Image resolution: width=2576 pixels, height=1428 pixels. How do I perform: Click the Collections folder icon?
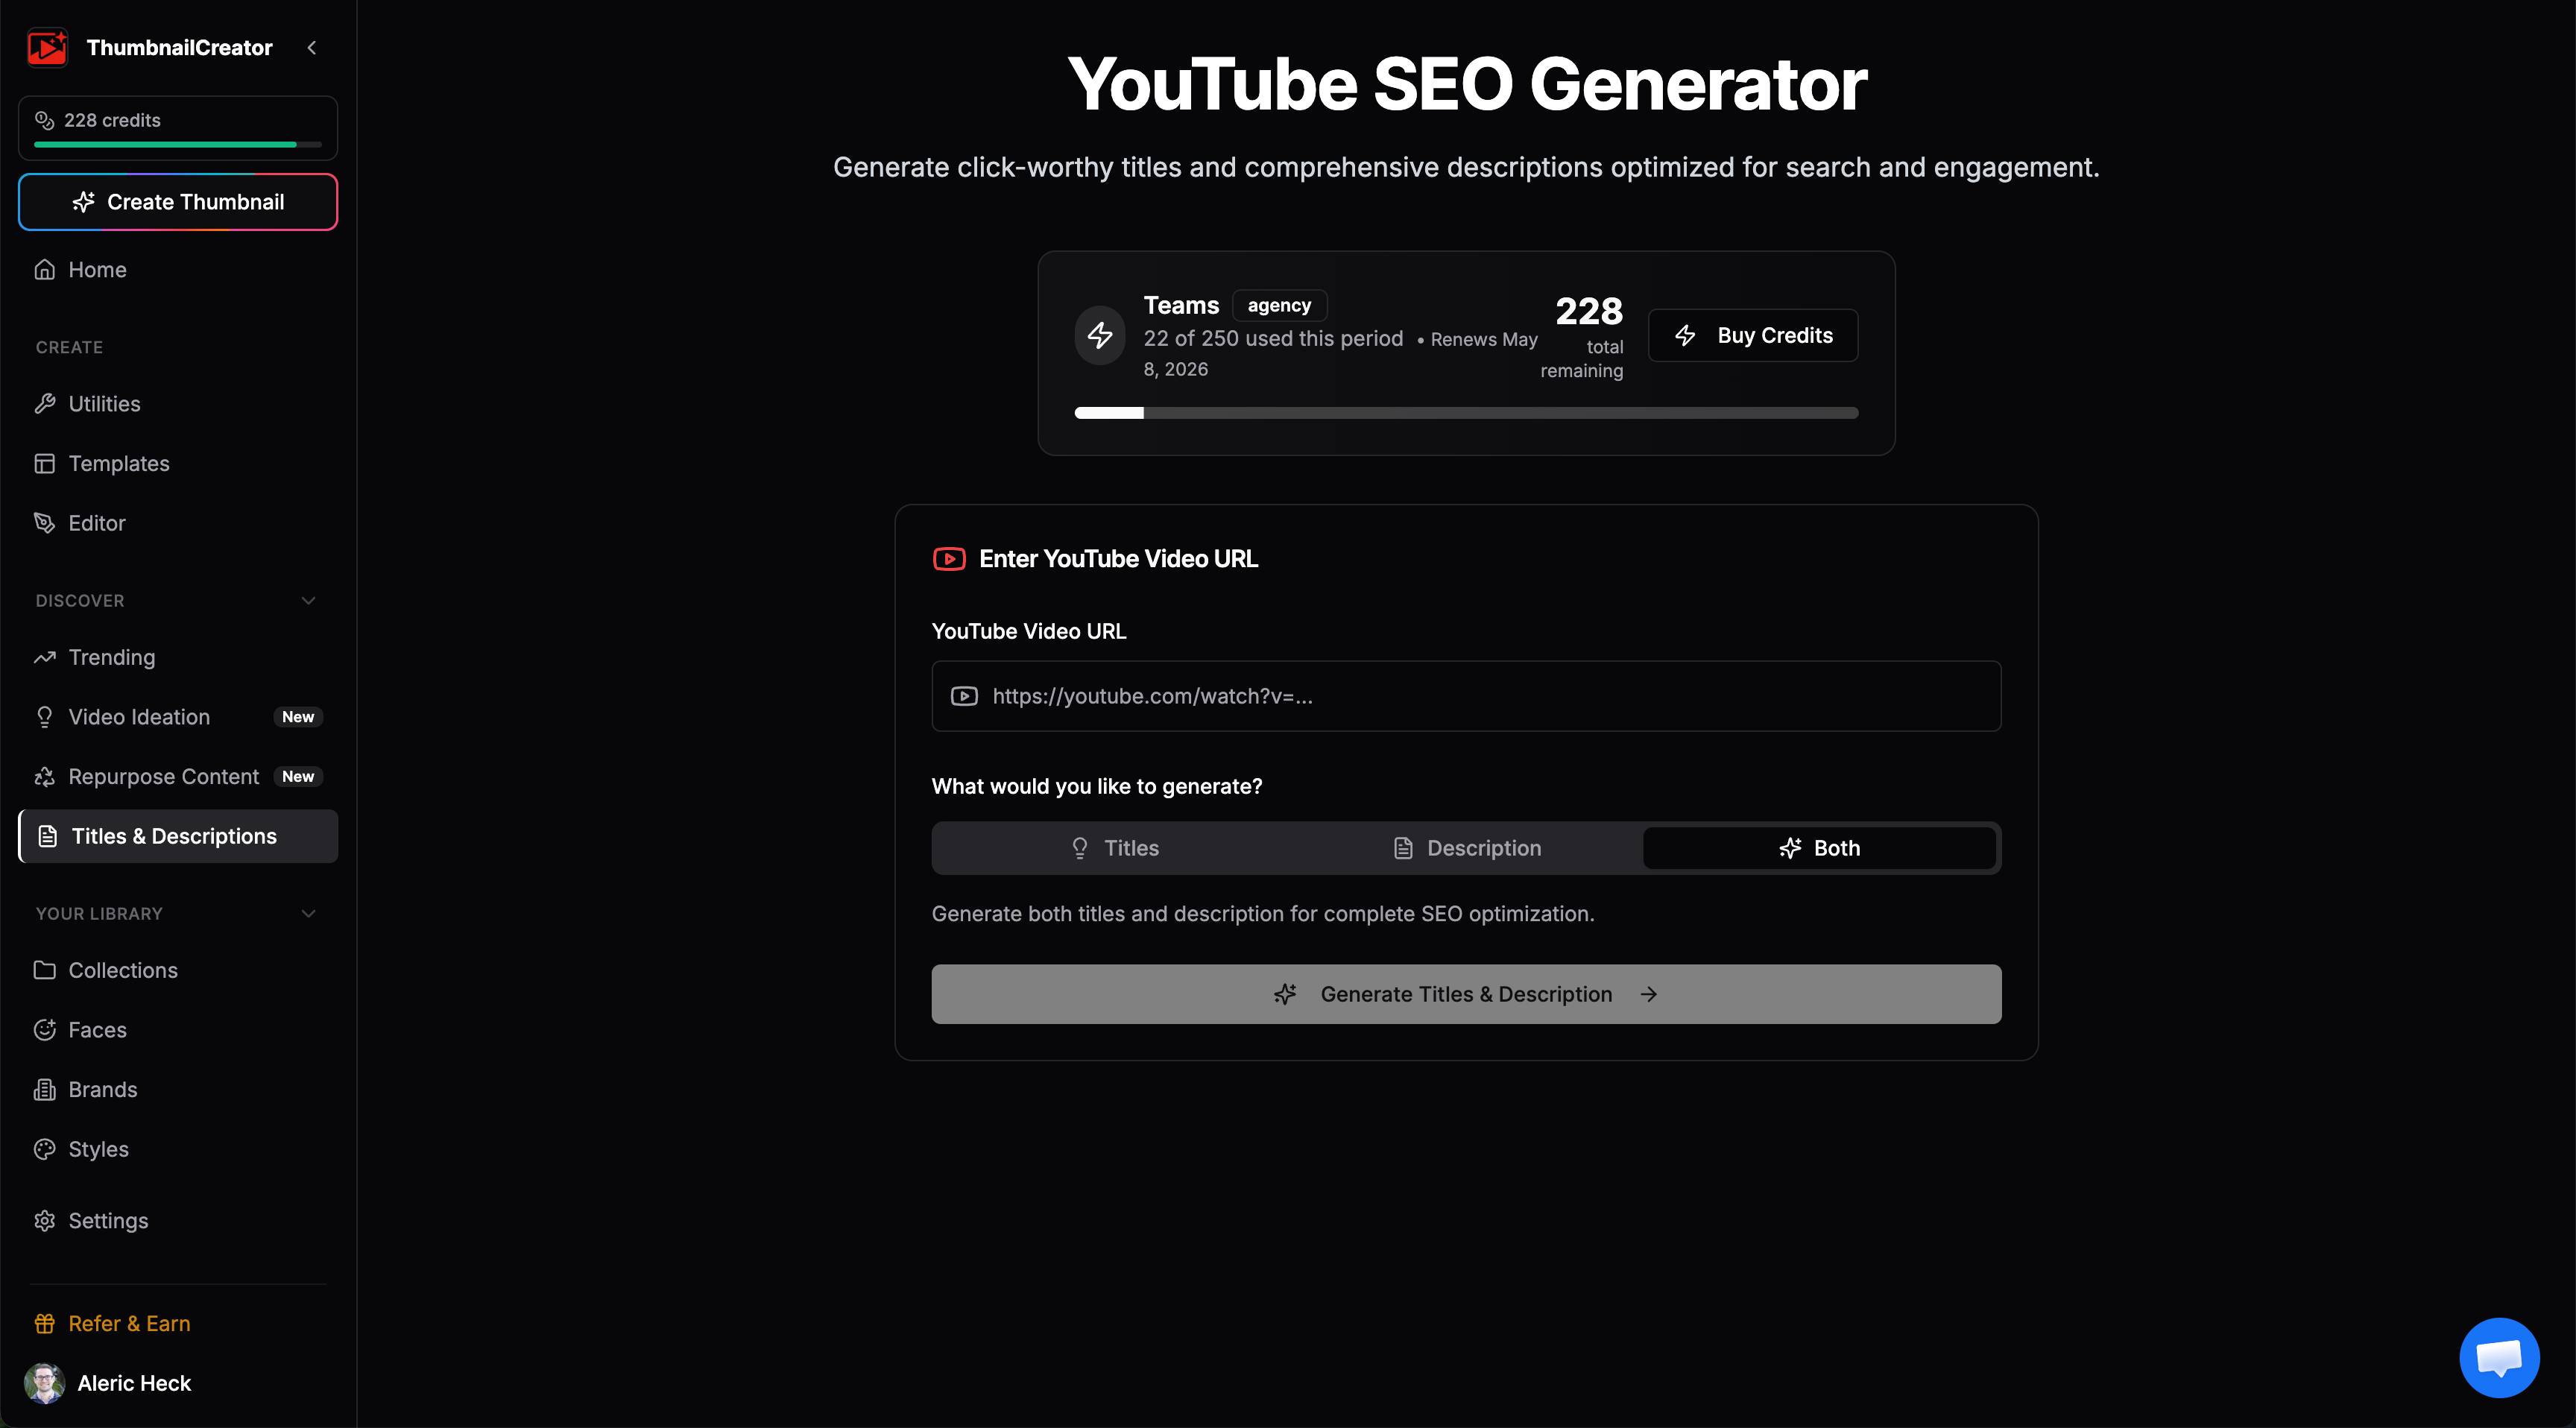(44, 970)
